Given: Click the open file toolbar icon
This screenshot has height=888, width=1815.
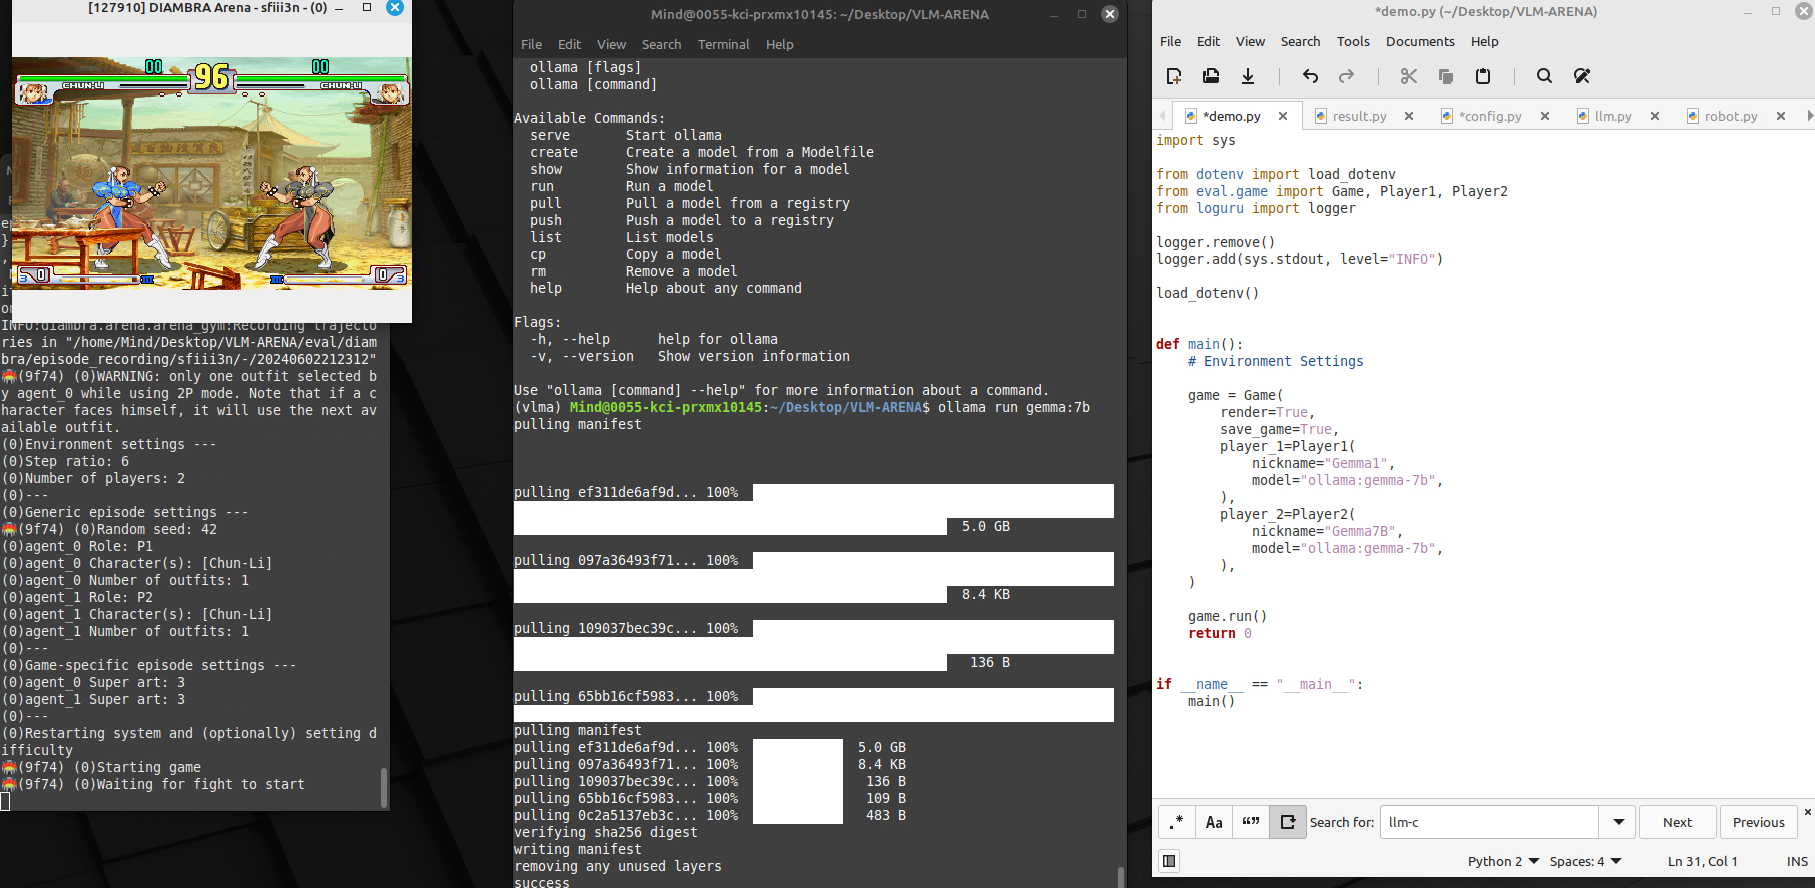Looking at the screenshot, I should pos(1211,76).
